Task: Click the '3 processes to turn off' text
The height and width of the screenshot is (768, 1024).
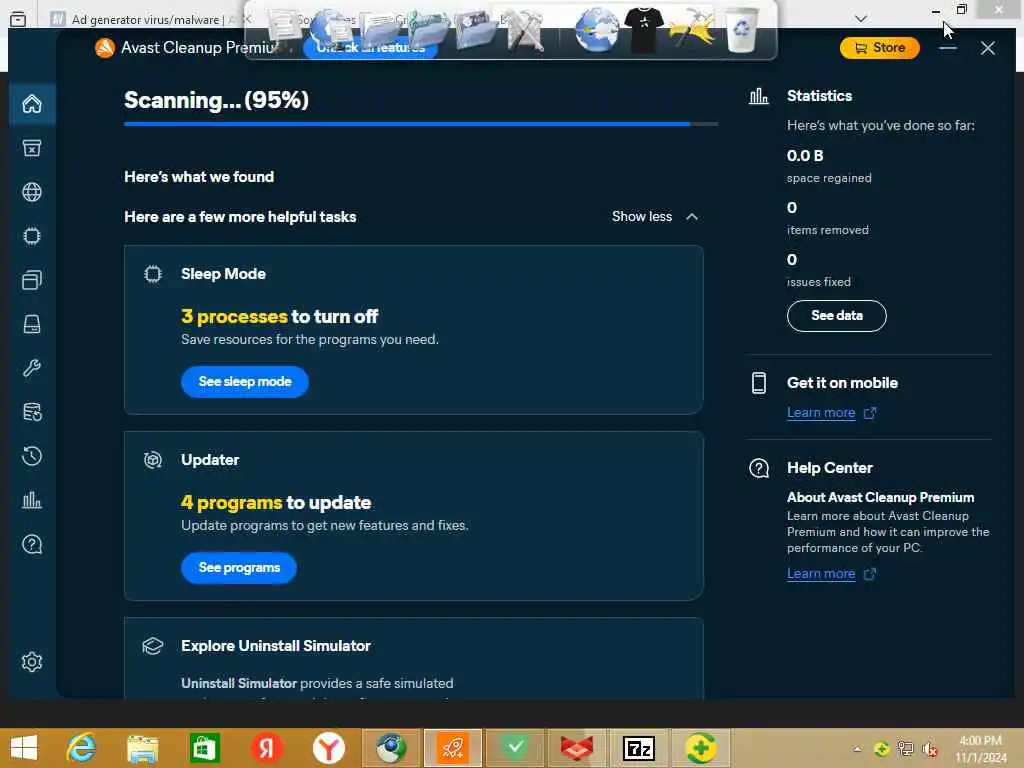Action: tap(280, 317)
